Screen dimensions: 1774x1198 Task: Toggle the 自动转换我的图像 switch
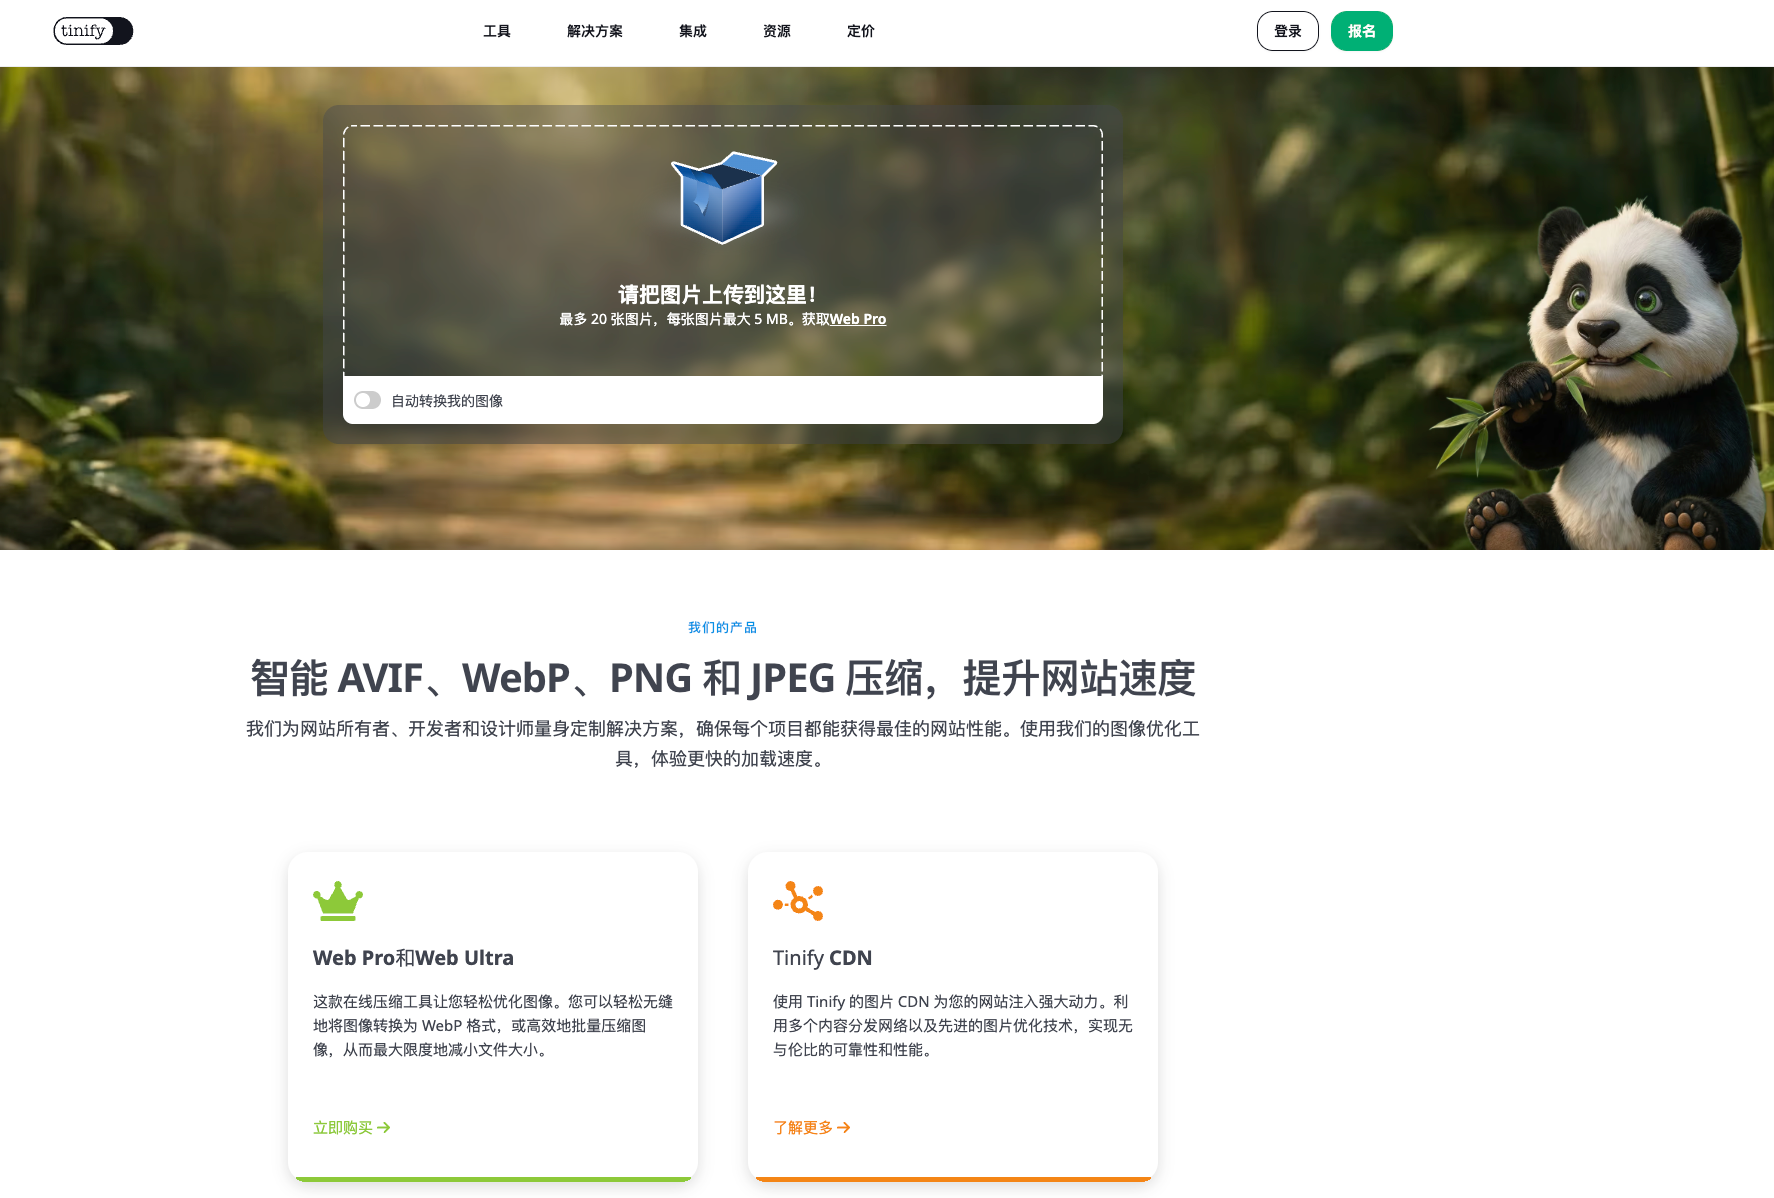coord(367,400)
